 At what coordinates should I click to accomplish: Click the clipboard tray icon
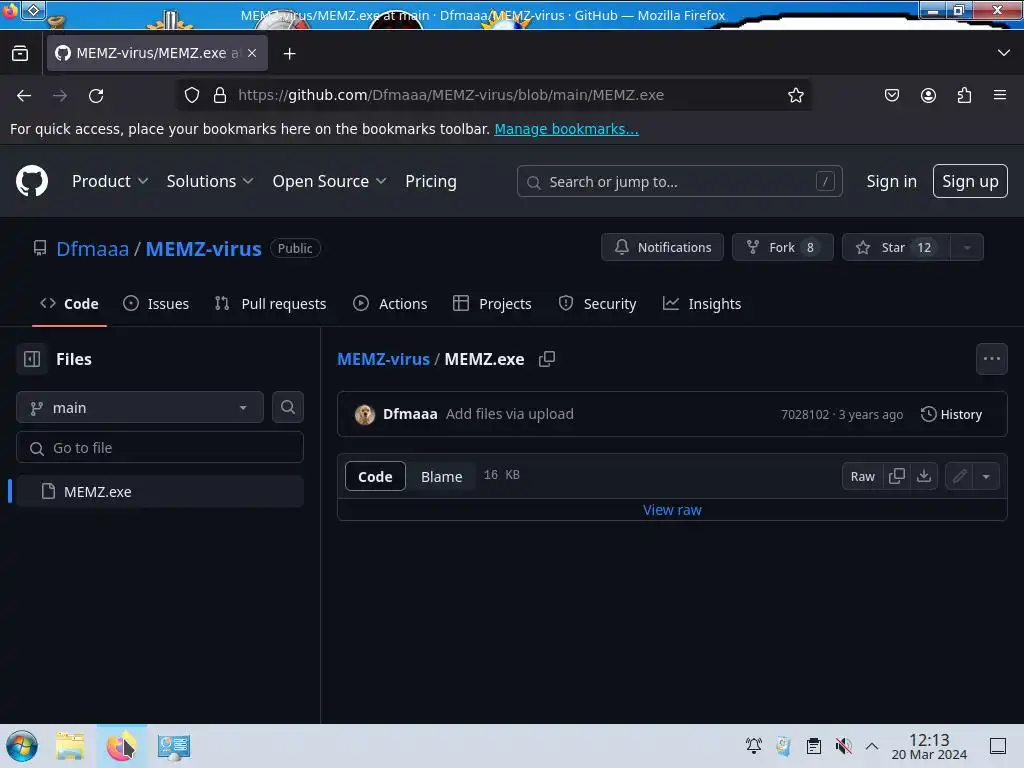[814, 746]
